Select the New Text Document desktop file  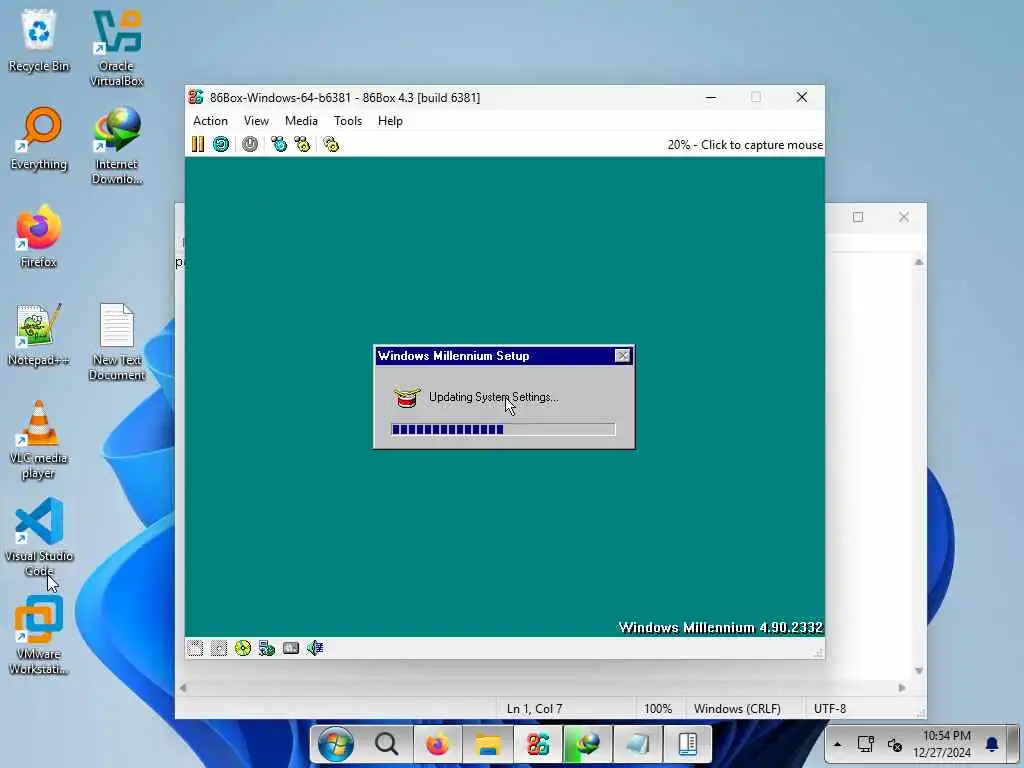tap(116, 342)
